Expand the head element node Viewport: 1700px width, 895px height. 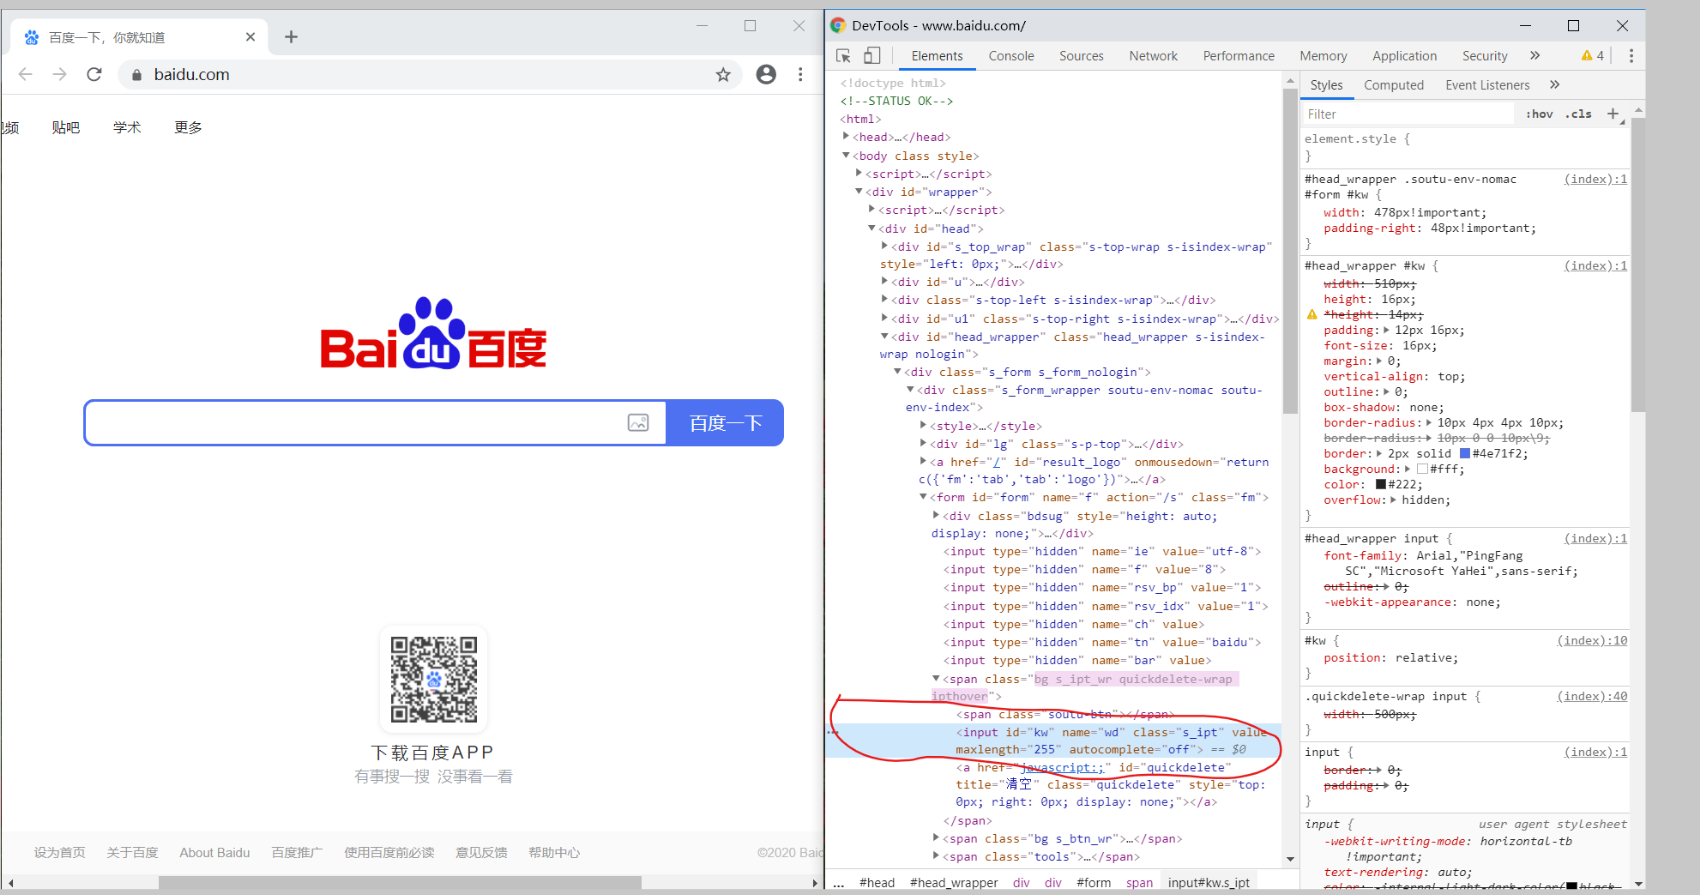pos(846,137)
